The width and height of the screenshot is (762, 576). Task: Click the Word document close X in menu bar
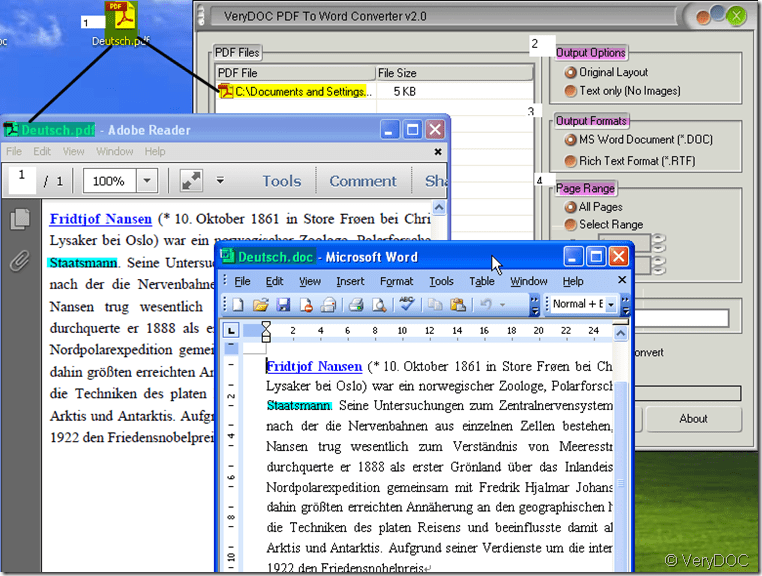(622, 280)
